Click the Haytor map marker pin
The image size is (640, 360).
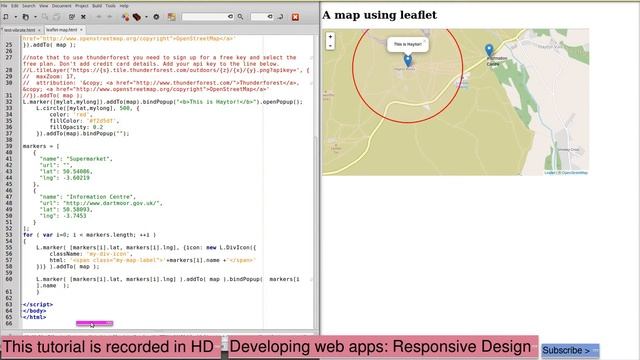tap(408, 60)
